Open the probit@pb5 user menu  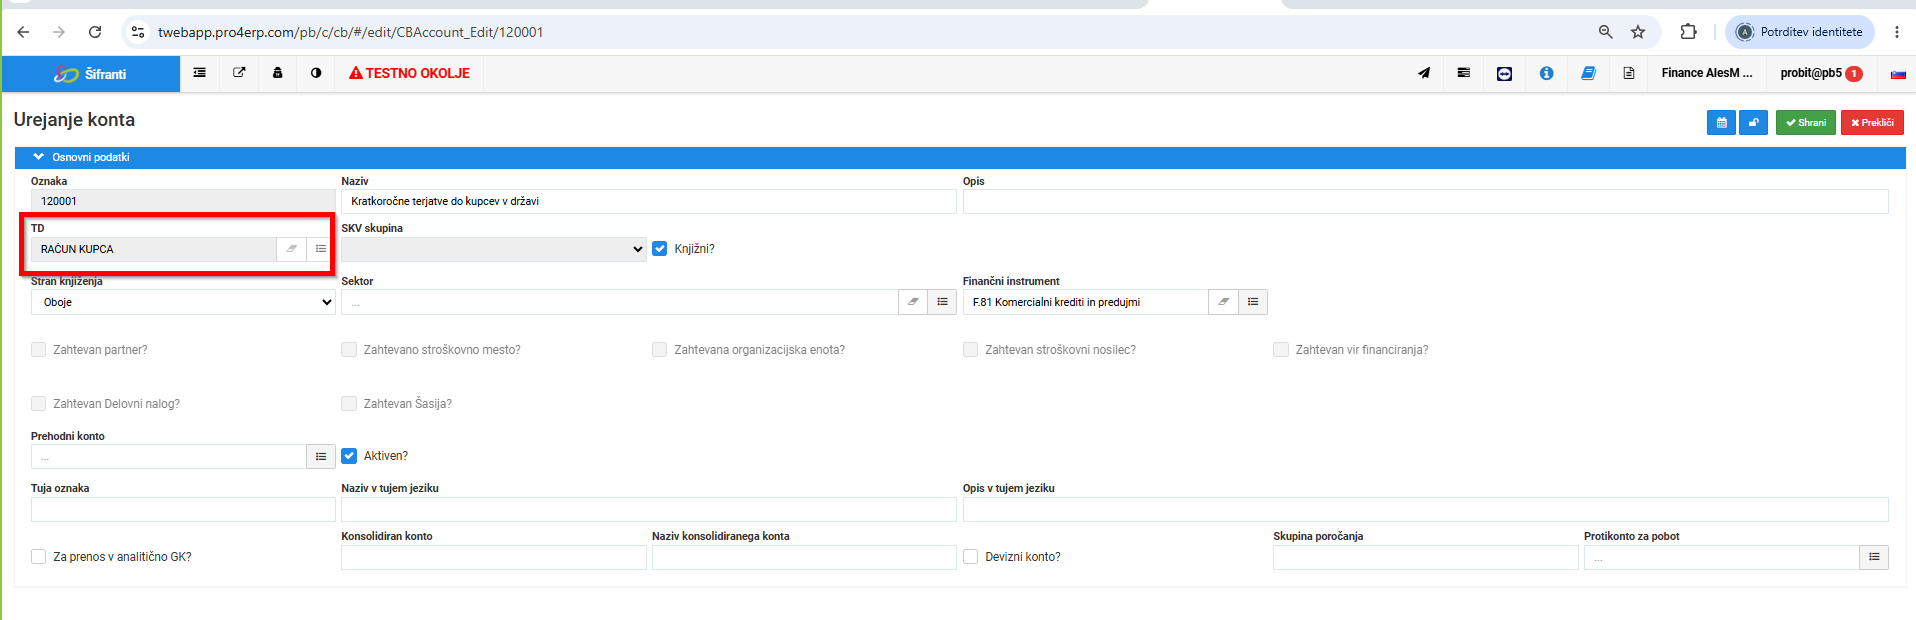point(1821,73)
